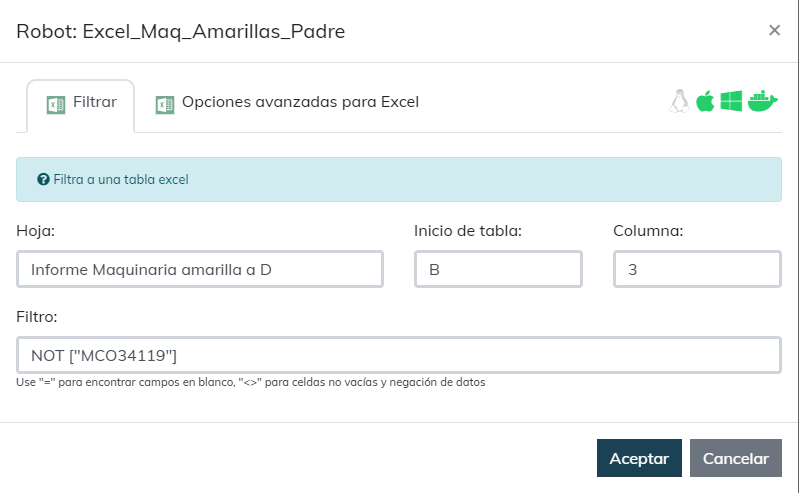Screen dimensions: 799x493
Task: Focus the Hoja sheet name field
Action: point(200,269)
